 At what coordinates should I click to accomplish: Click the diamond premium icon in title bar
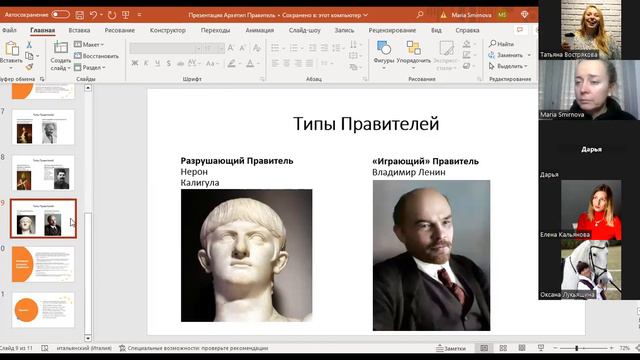(524, 15)
